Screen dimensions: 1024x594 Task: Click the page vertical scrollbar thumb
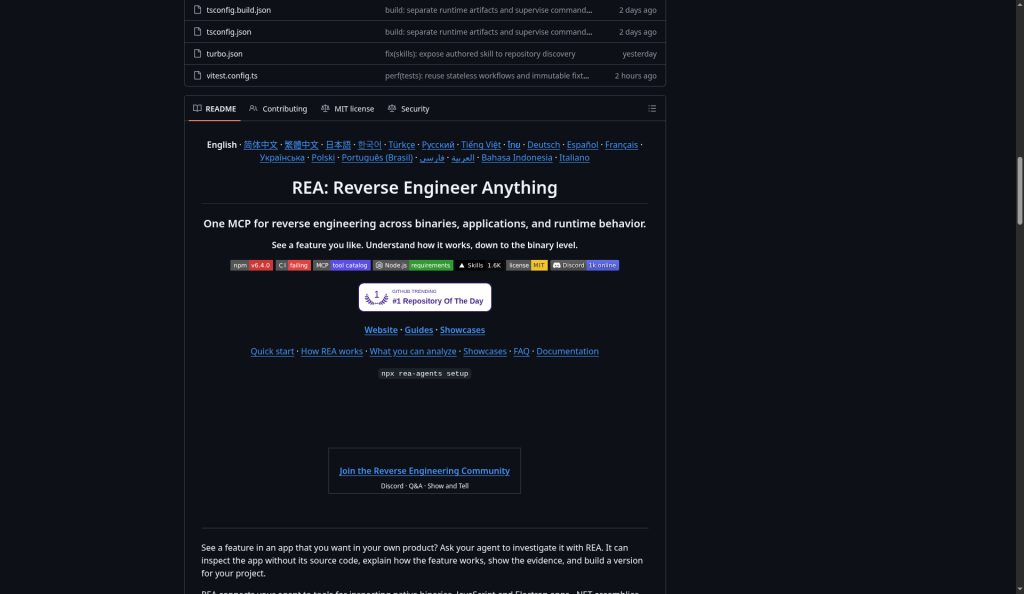(x=1019, y=191)
